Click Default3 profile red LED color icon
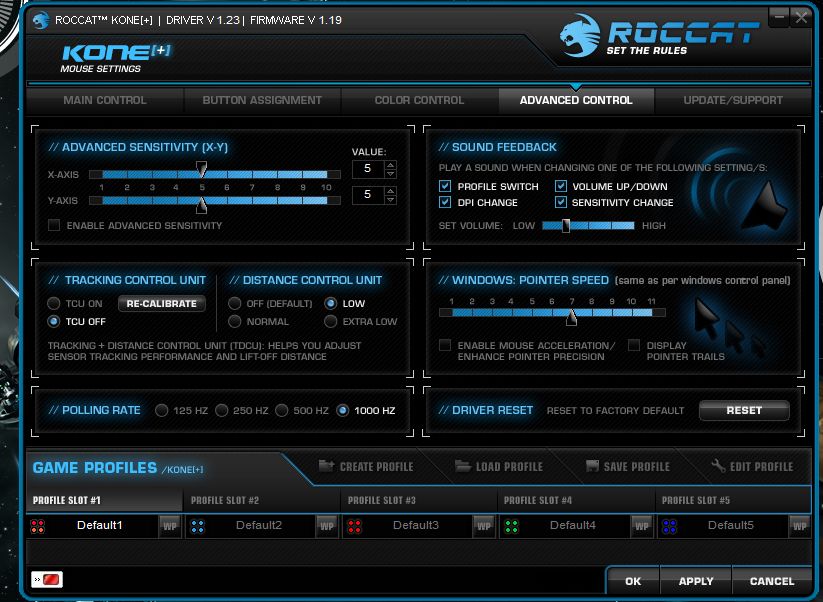 click(354, 526)
